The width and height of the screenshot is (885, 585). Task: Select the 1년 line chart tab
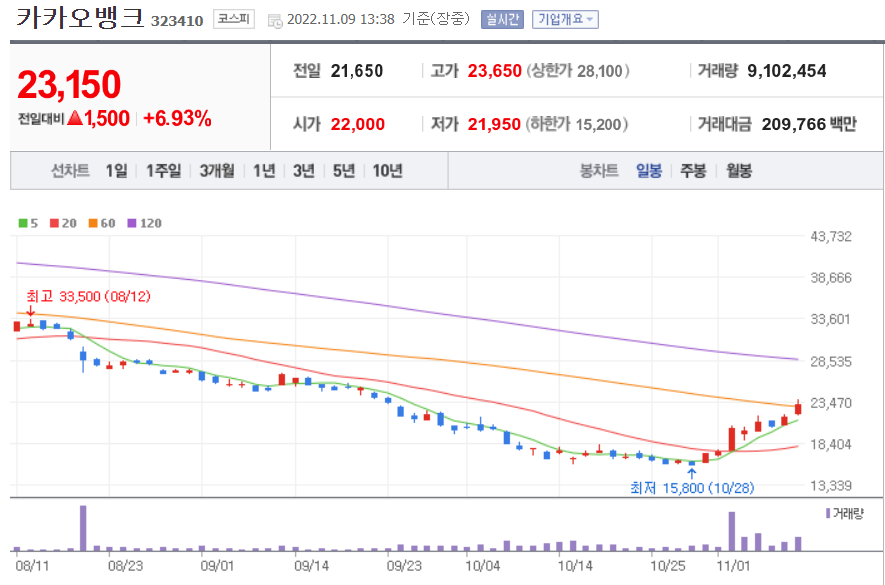coord(264,171)
